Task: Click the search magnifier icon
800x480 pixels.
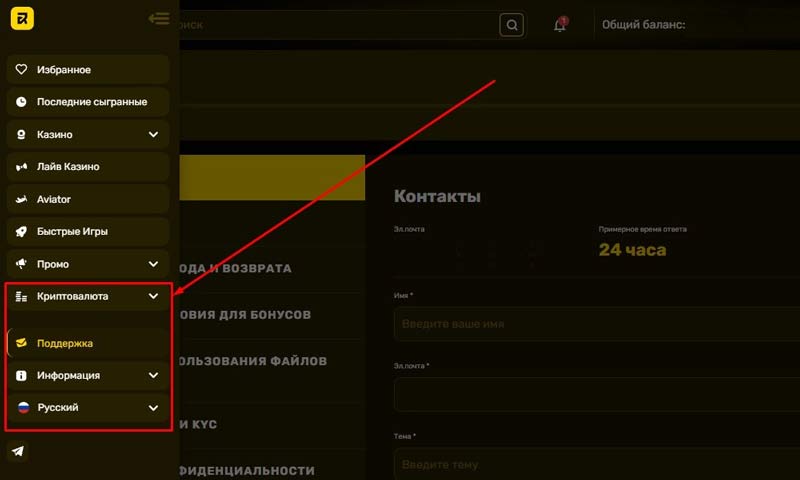Action: 511,25
